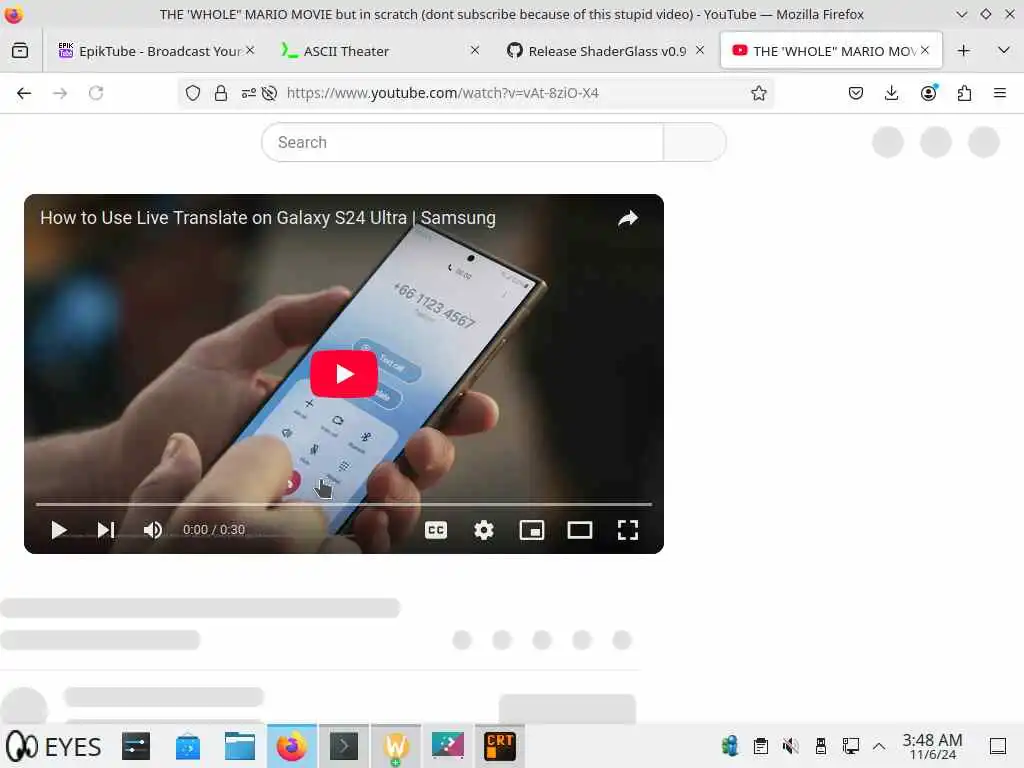This screenshot has height=768, width=1024.
Task: Click the blocked autoplay icon in address bar
Action: coord(269,93)
